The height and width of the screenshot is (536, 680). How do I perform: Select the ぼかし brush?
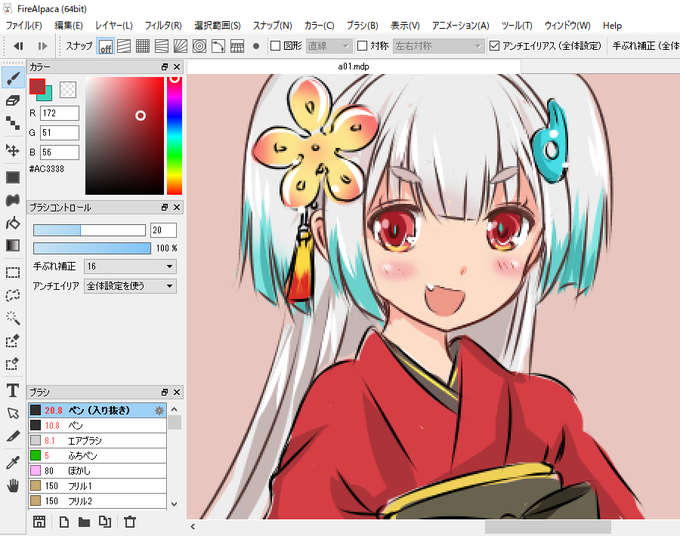98,471
